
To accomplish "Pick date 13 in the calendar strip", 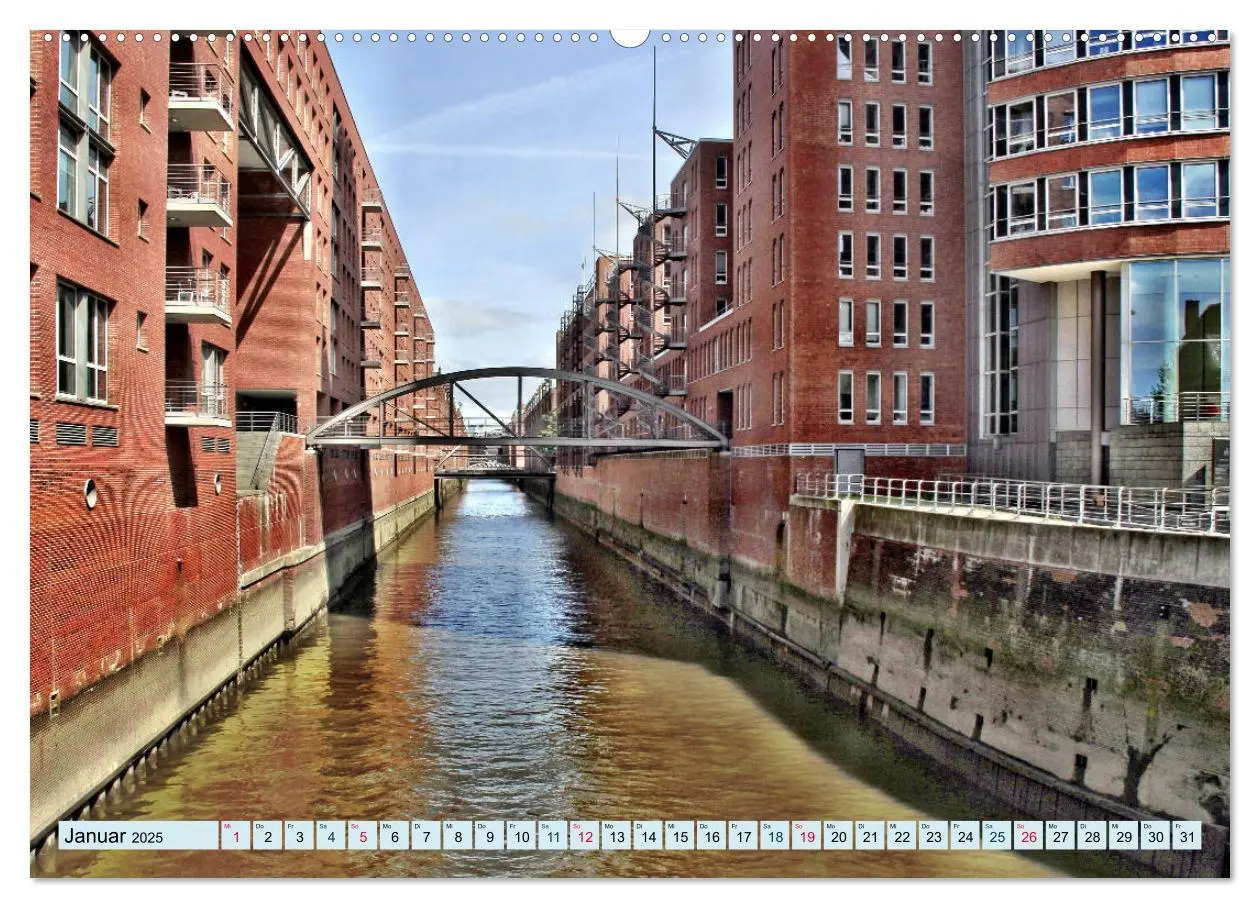I will (x=617, y=836).
